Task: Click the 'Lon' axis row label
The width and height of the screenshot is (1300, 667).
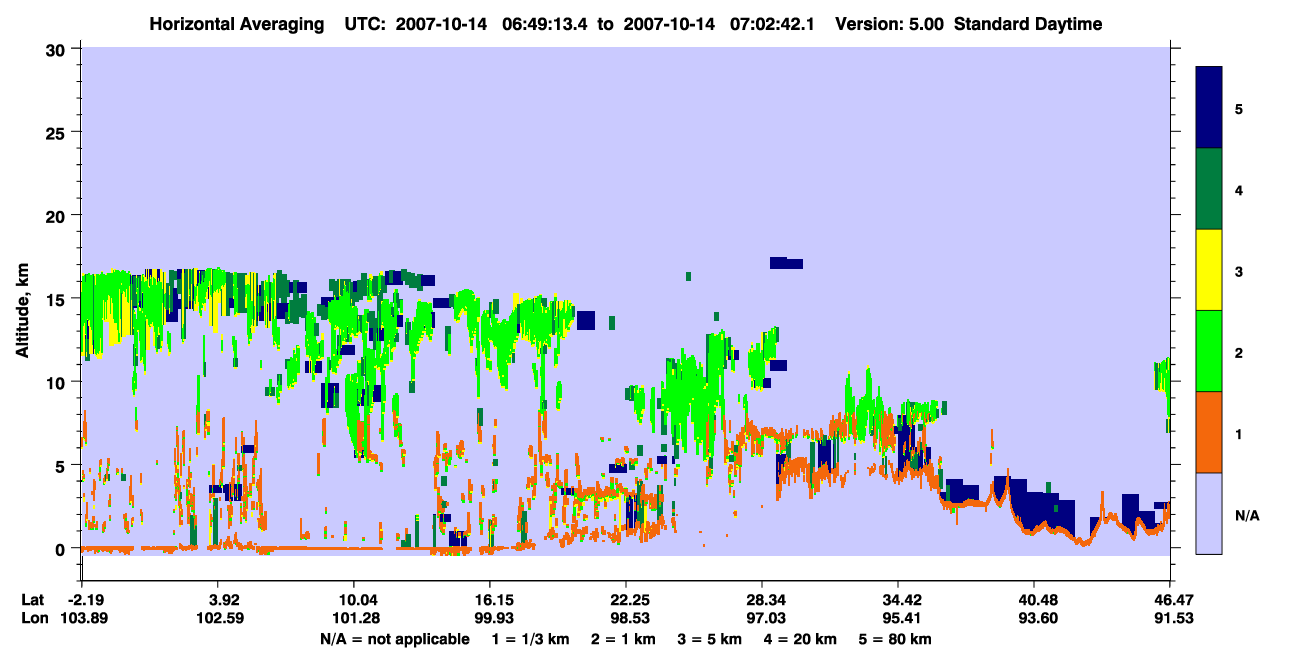Action: click(x=34, y=618)
